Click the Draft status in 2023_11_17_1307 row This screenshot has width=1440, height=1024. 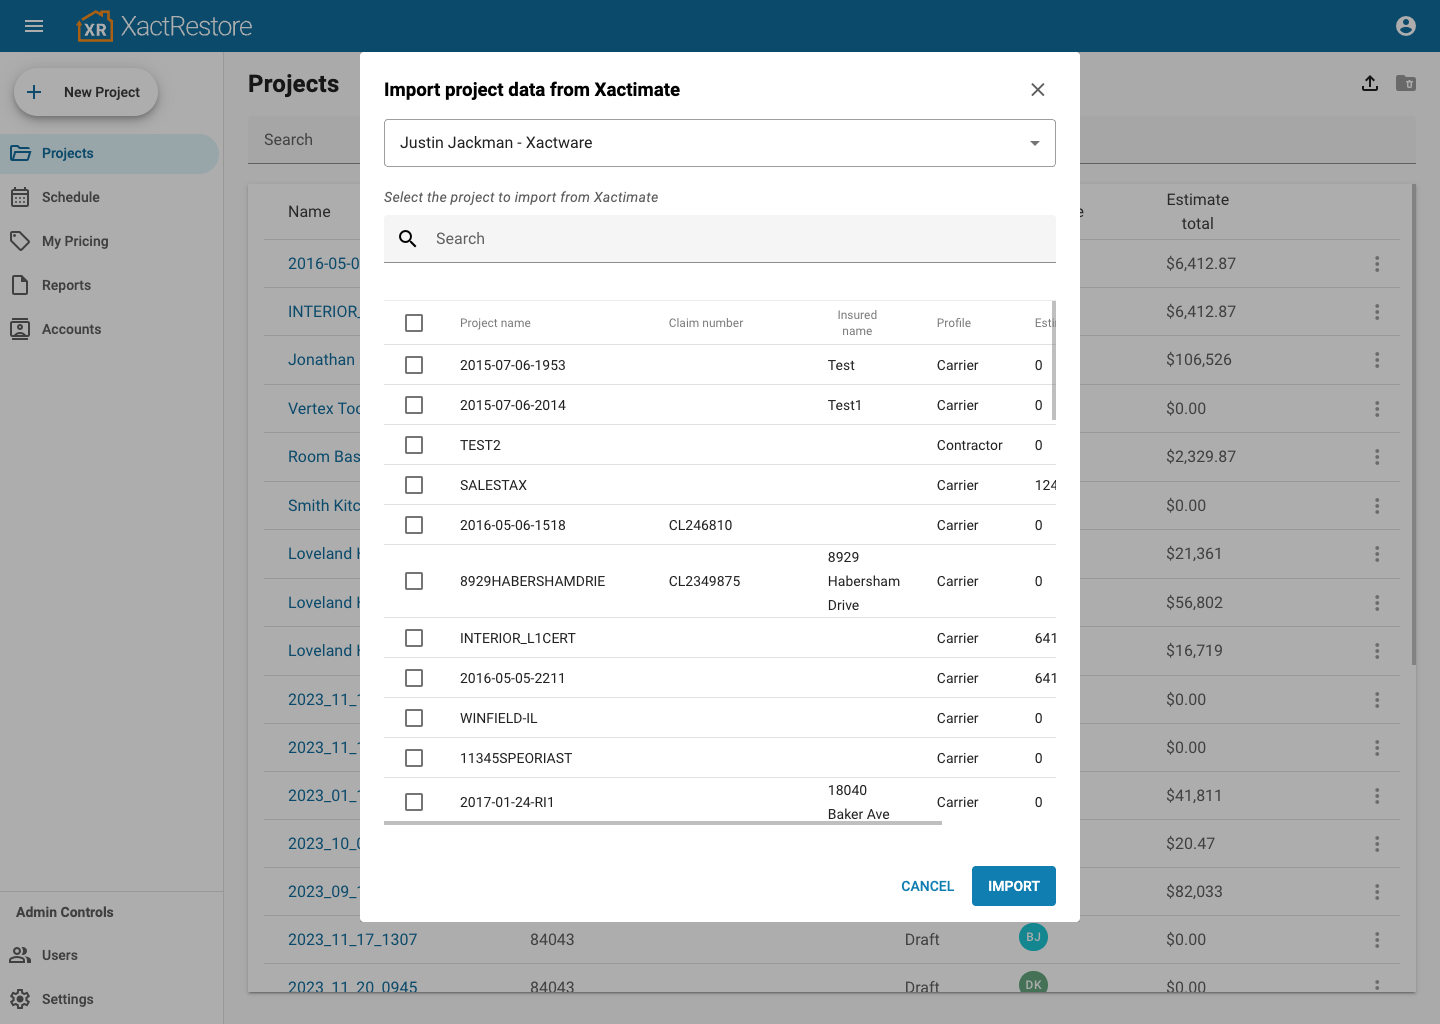click(922, 940)
